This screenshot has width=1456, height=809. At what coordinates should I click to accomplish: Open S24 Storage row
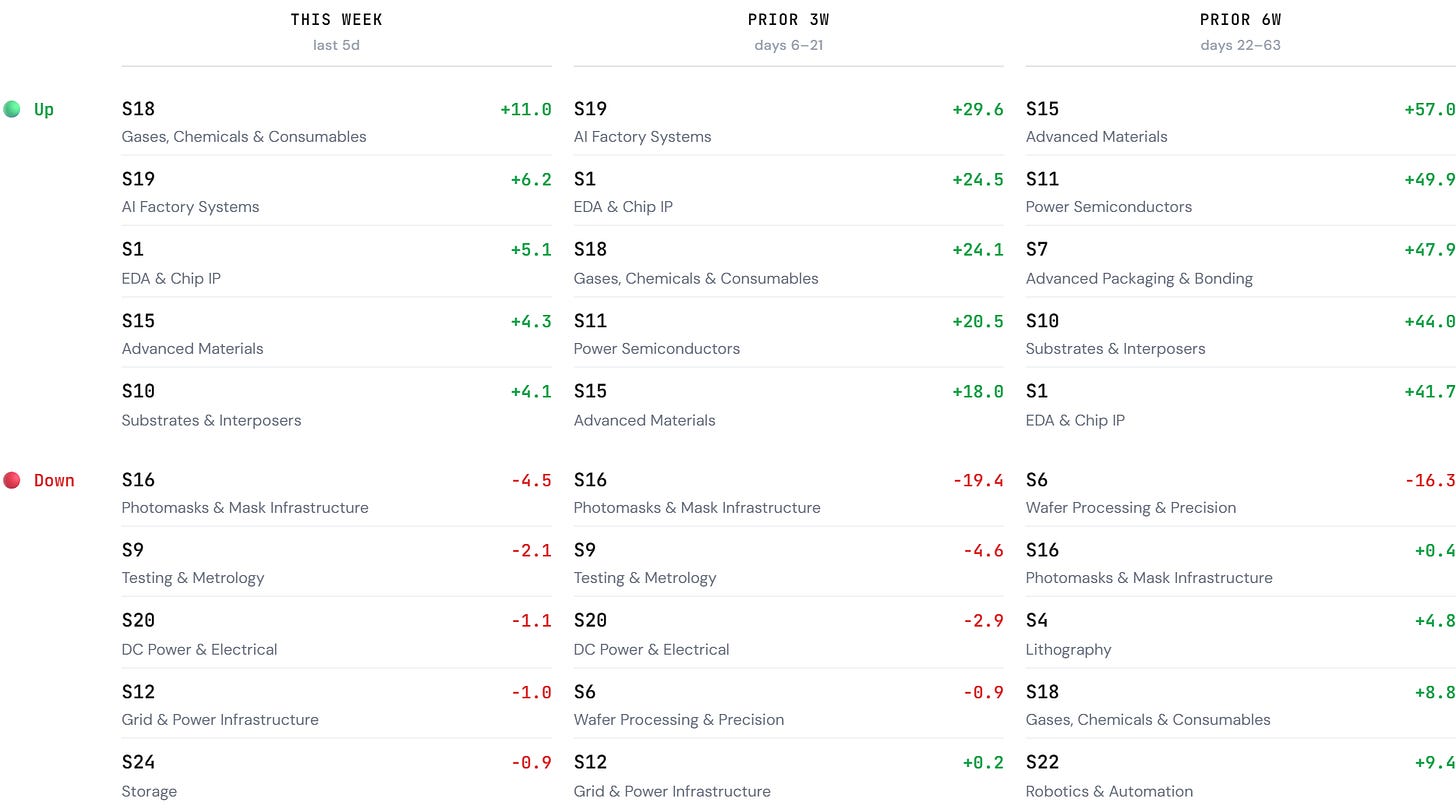[336, 775]
